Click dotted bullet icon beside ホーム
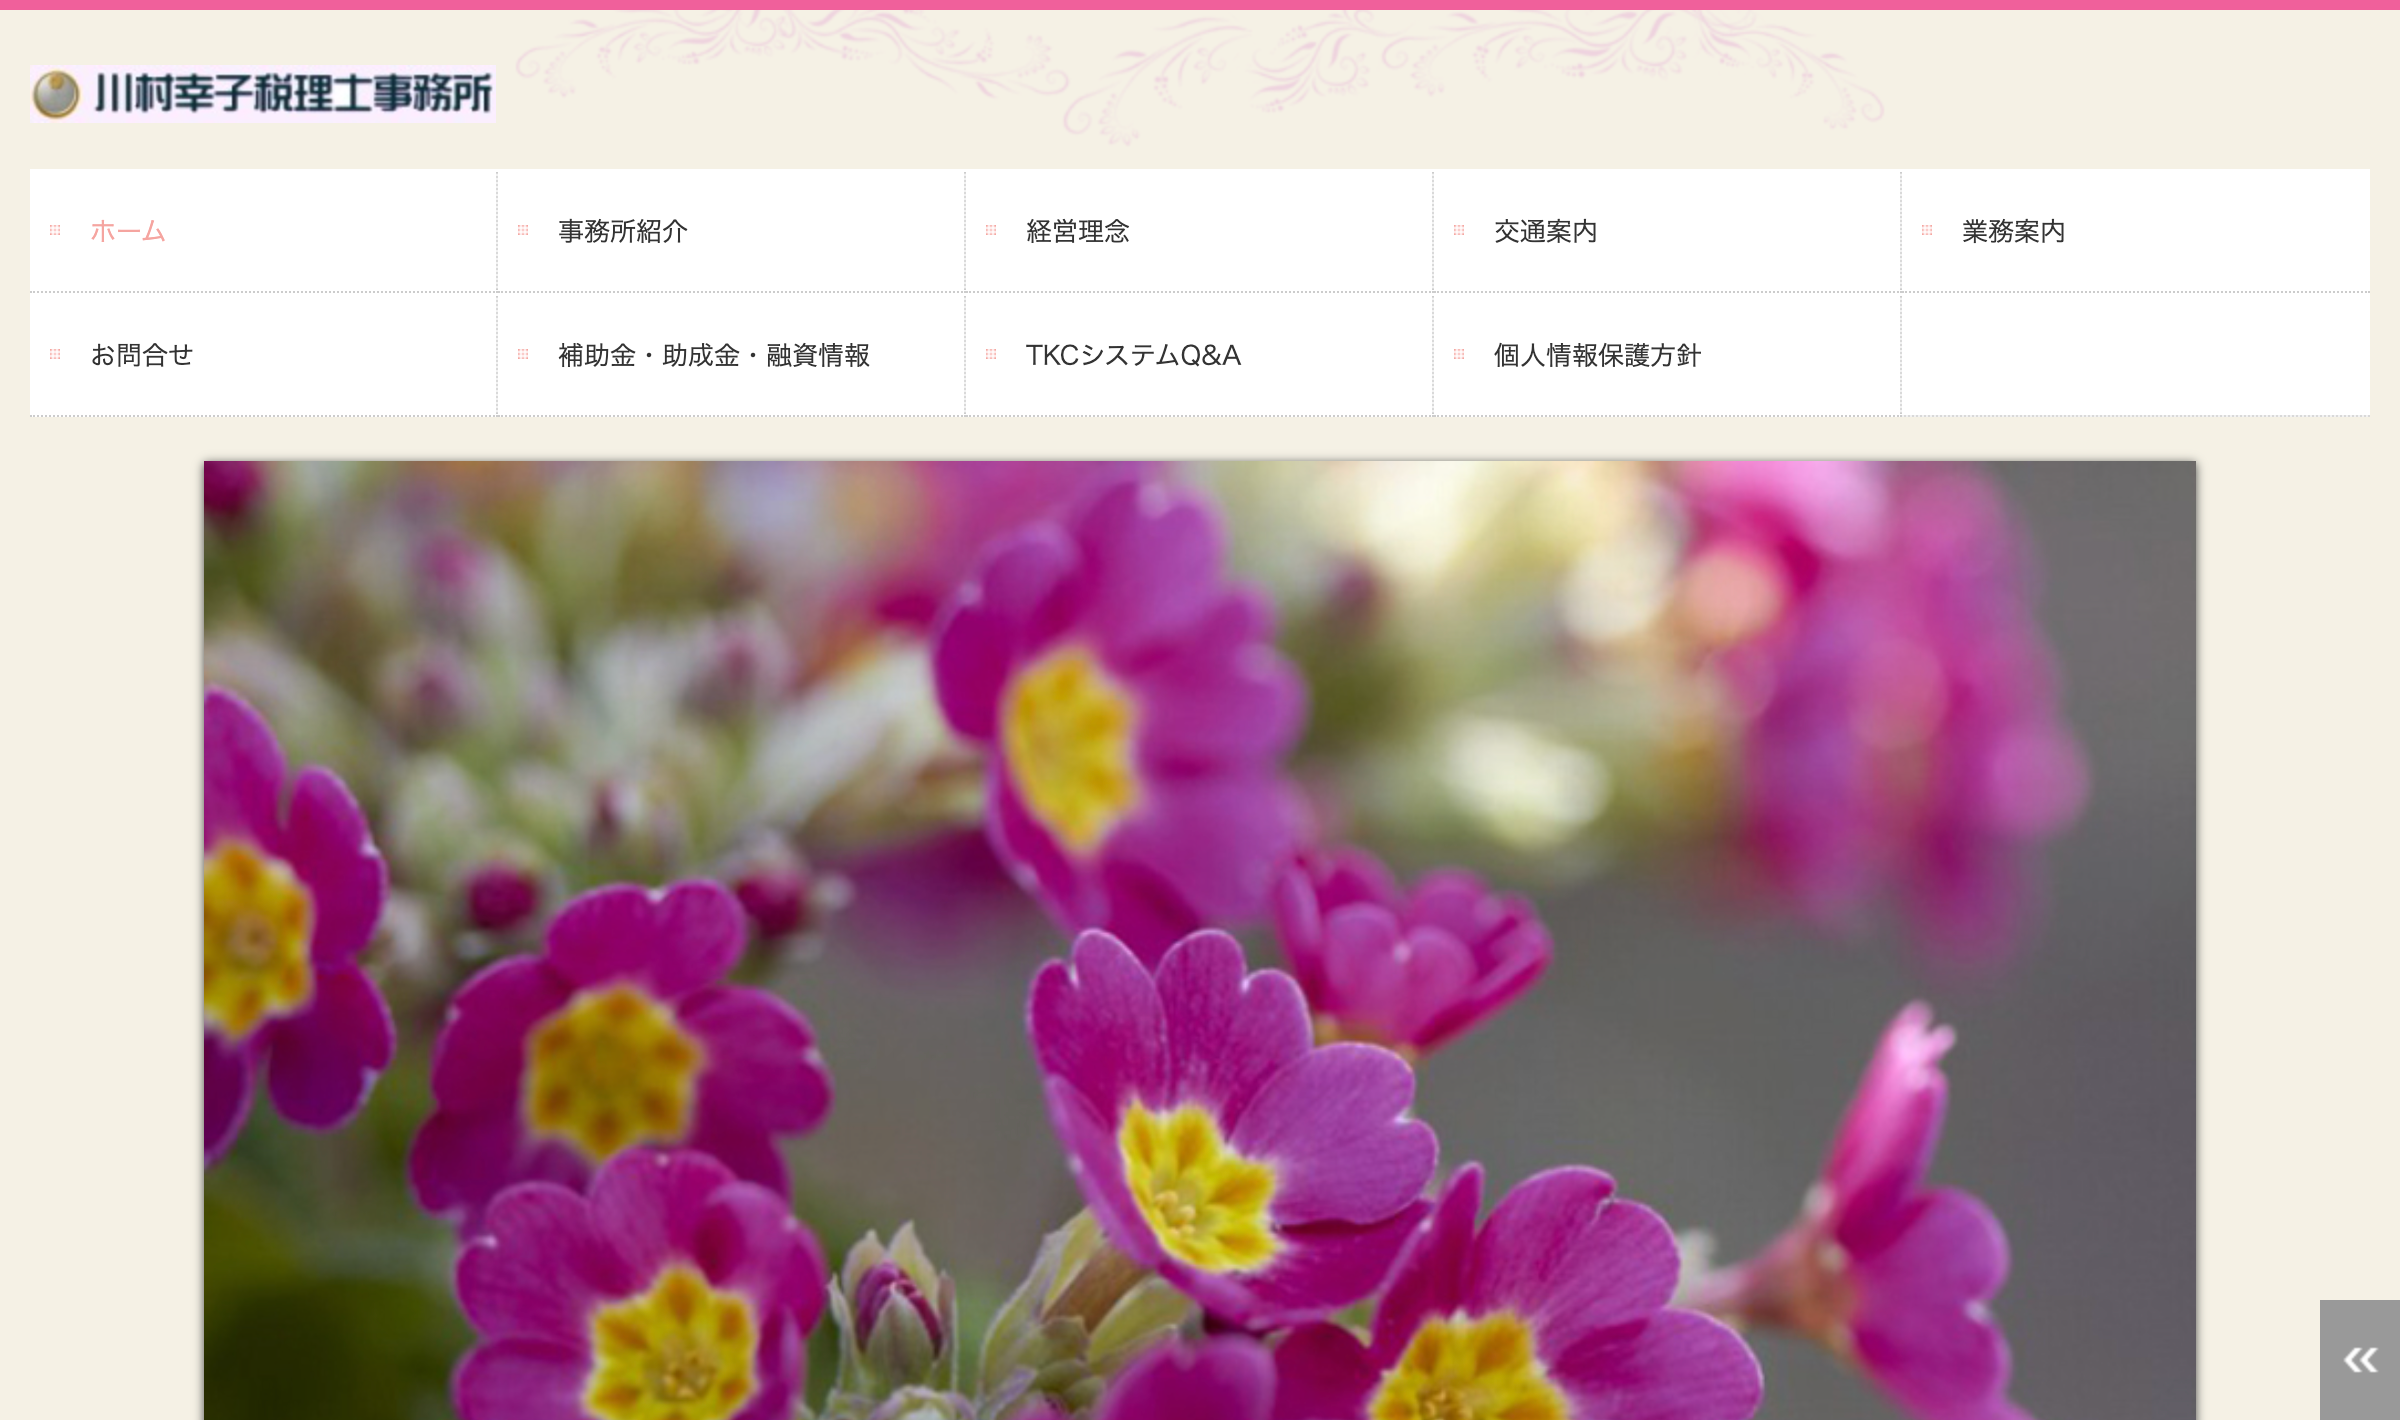This screenshot has height=1420, width=2400. point(55,231)
